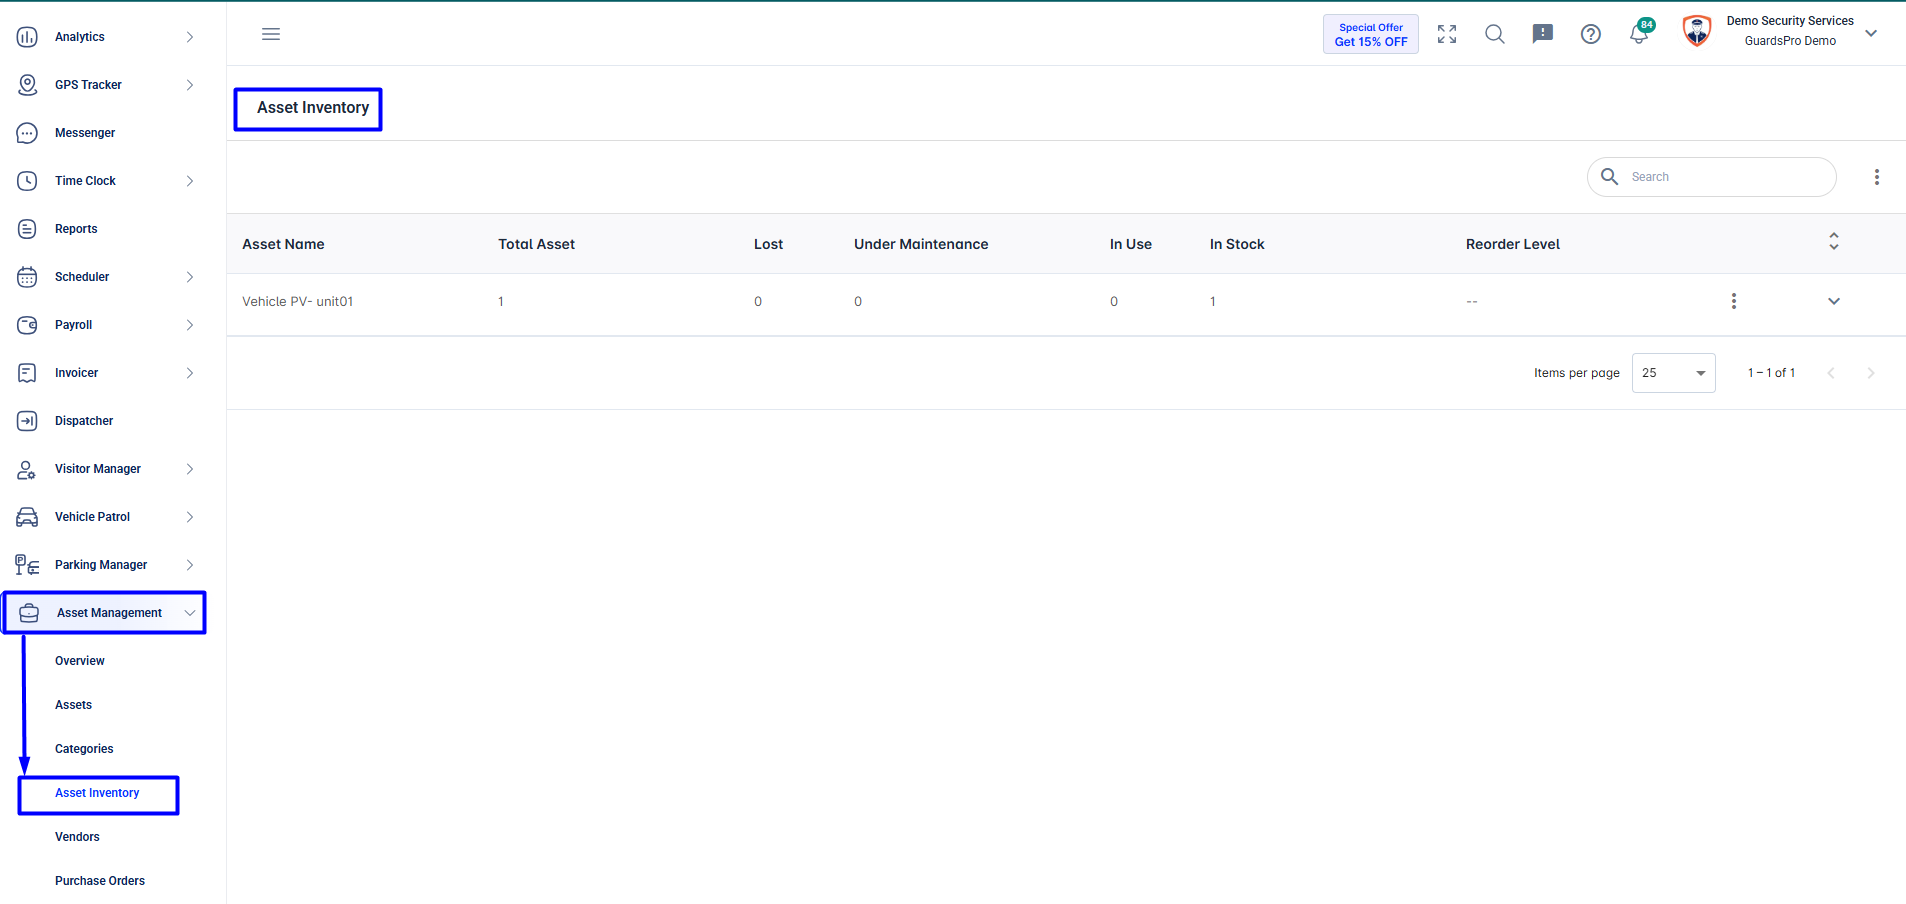This screenshot has width=1906, height=904.
Task: Expand the Time Clock submenu chevron
Action: 190,181
